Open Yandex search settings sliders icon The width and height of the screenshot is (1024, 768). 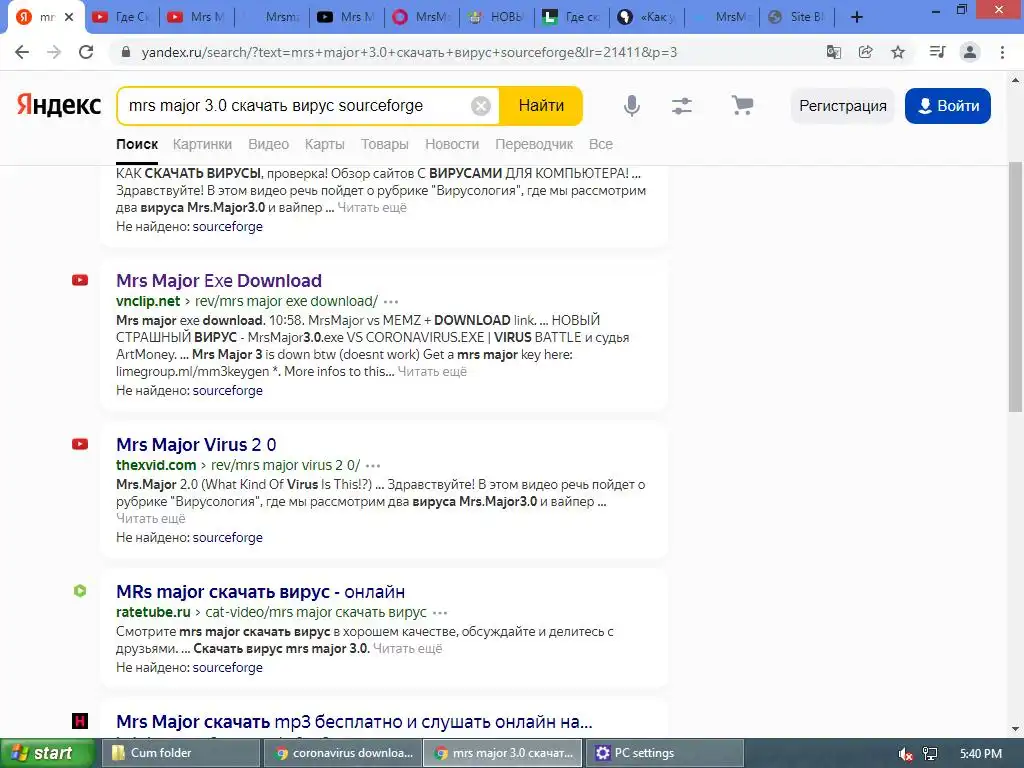[x=682, y=106]
